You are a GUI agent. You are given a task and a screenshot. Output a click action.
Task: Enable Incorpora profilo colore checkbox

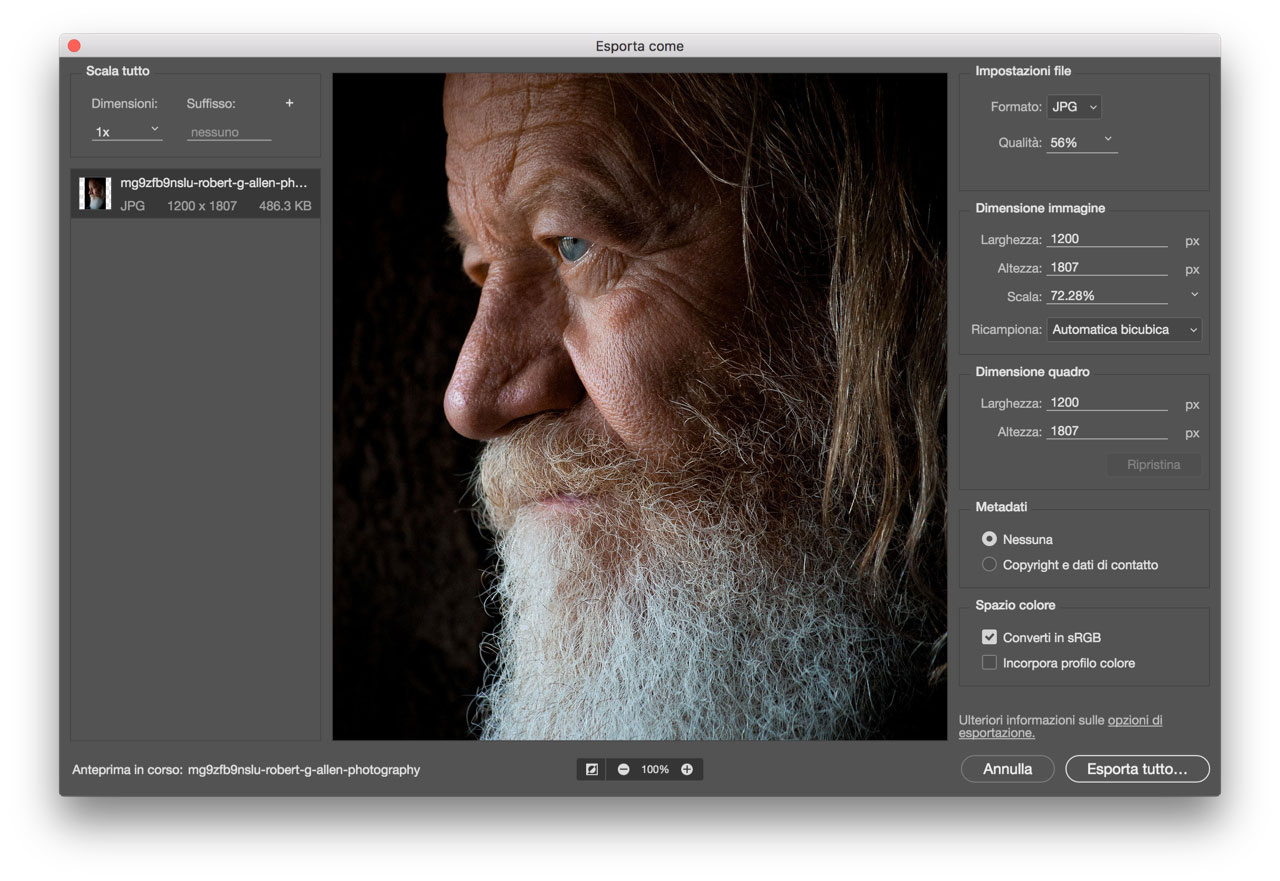click(x=989, y=663)
